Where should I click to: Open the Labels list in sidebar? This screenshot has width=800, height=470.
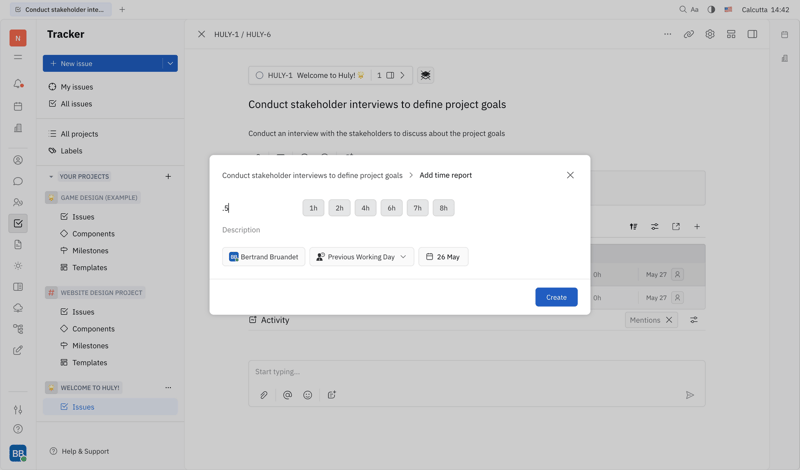71,151
